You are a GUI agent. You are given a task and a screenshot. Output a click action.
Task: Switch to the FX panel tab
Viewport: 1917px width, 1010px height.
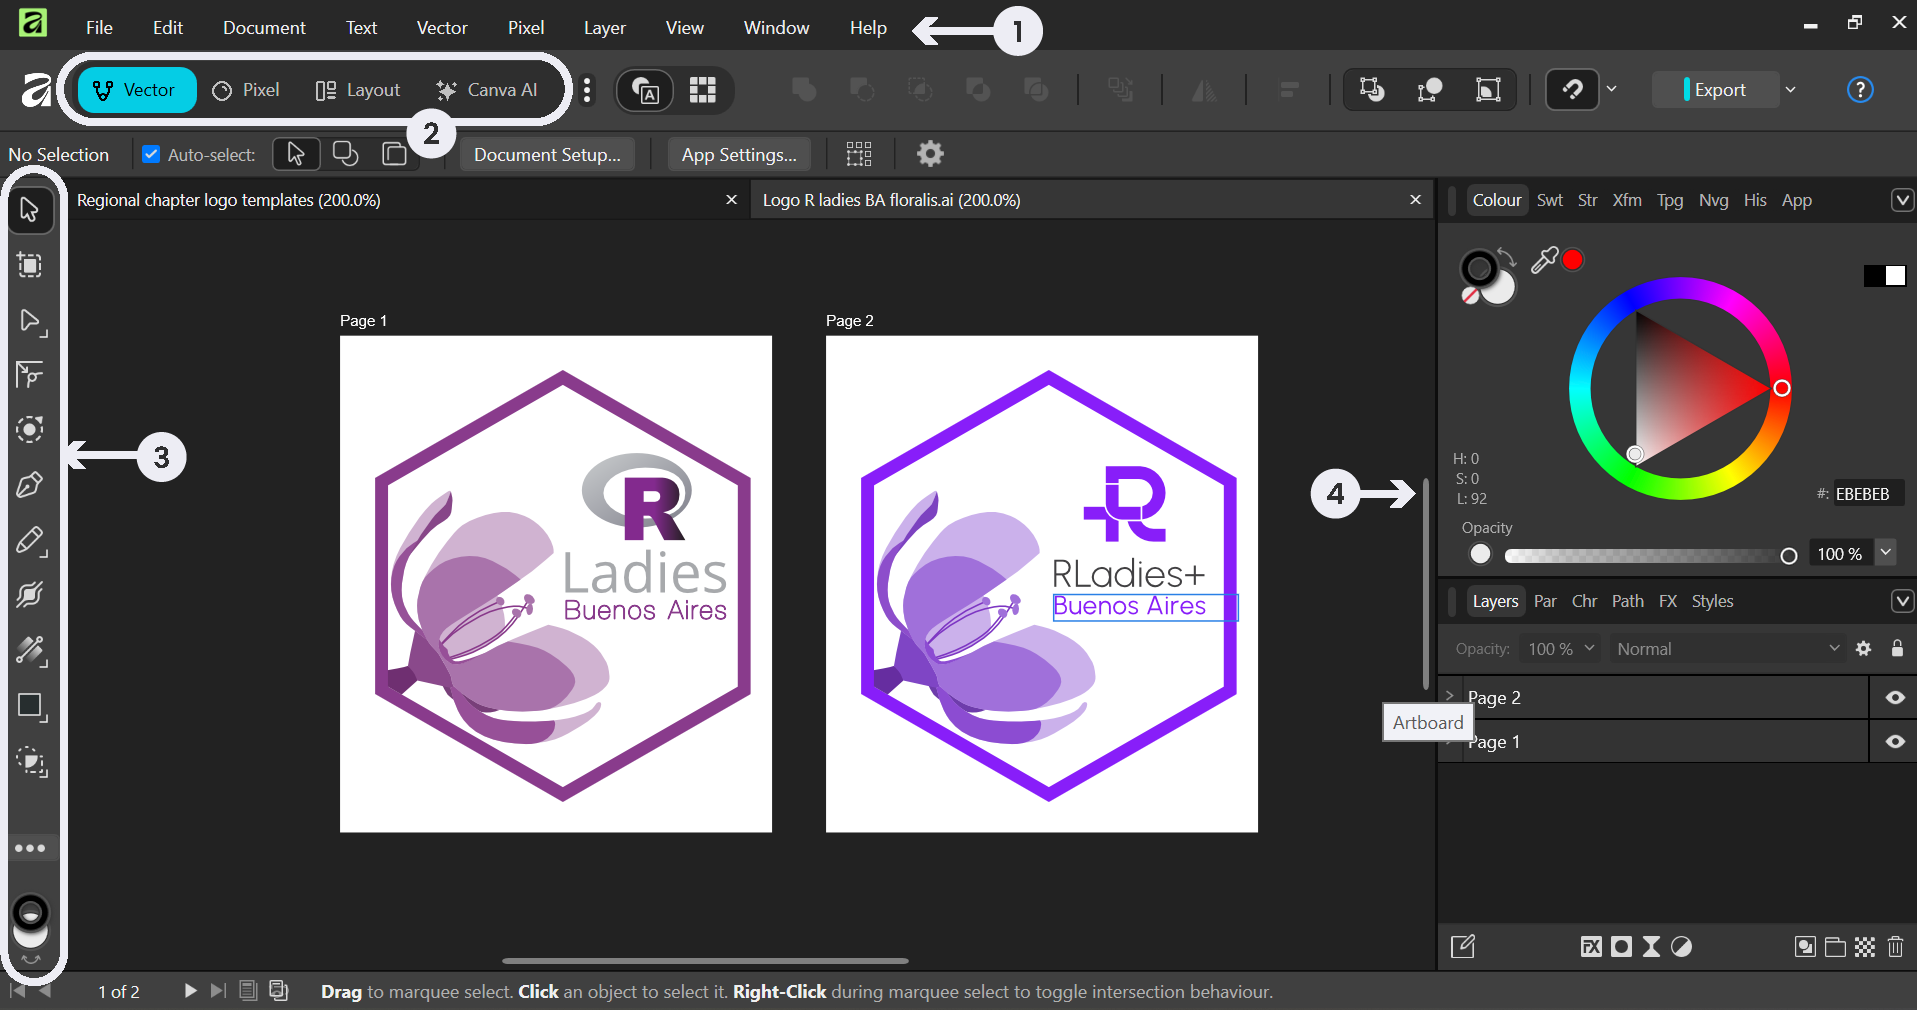(1668, 601)
